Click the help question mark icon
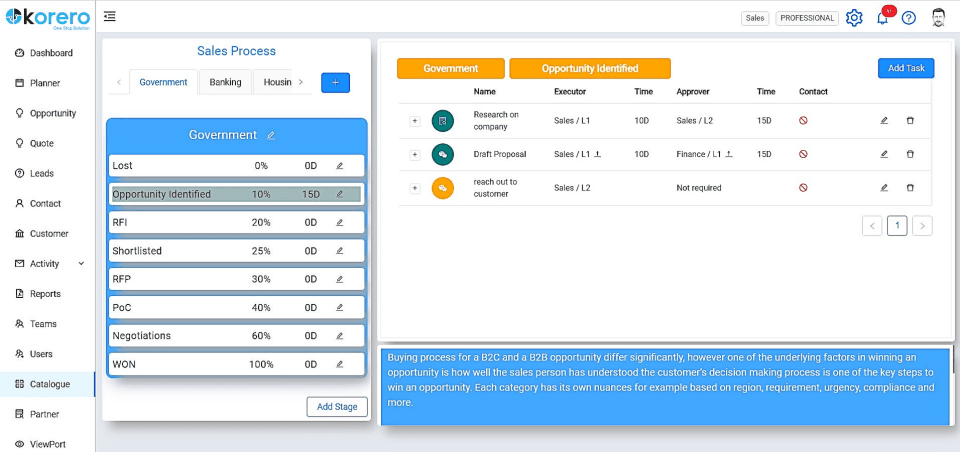 pyautogui.click(x=908, y=18)
